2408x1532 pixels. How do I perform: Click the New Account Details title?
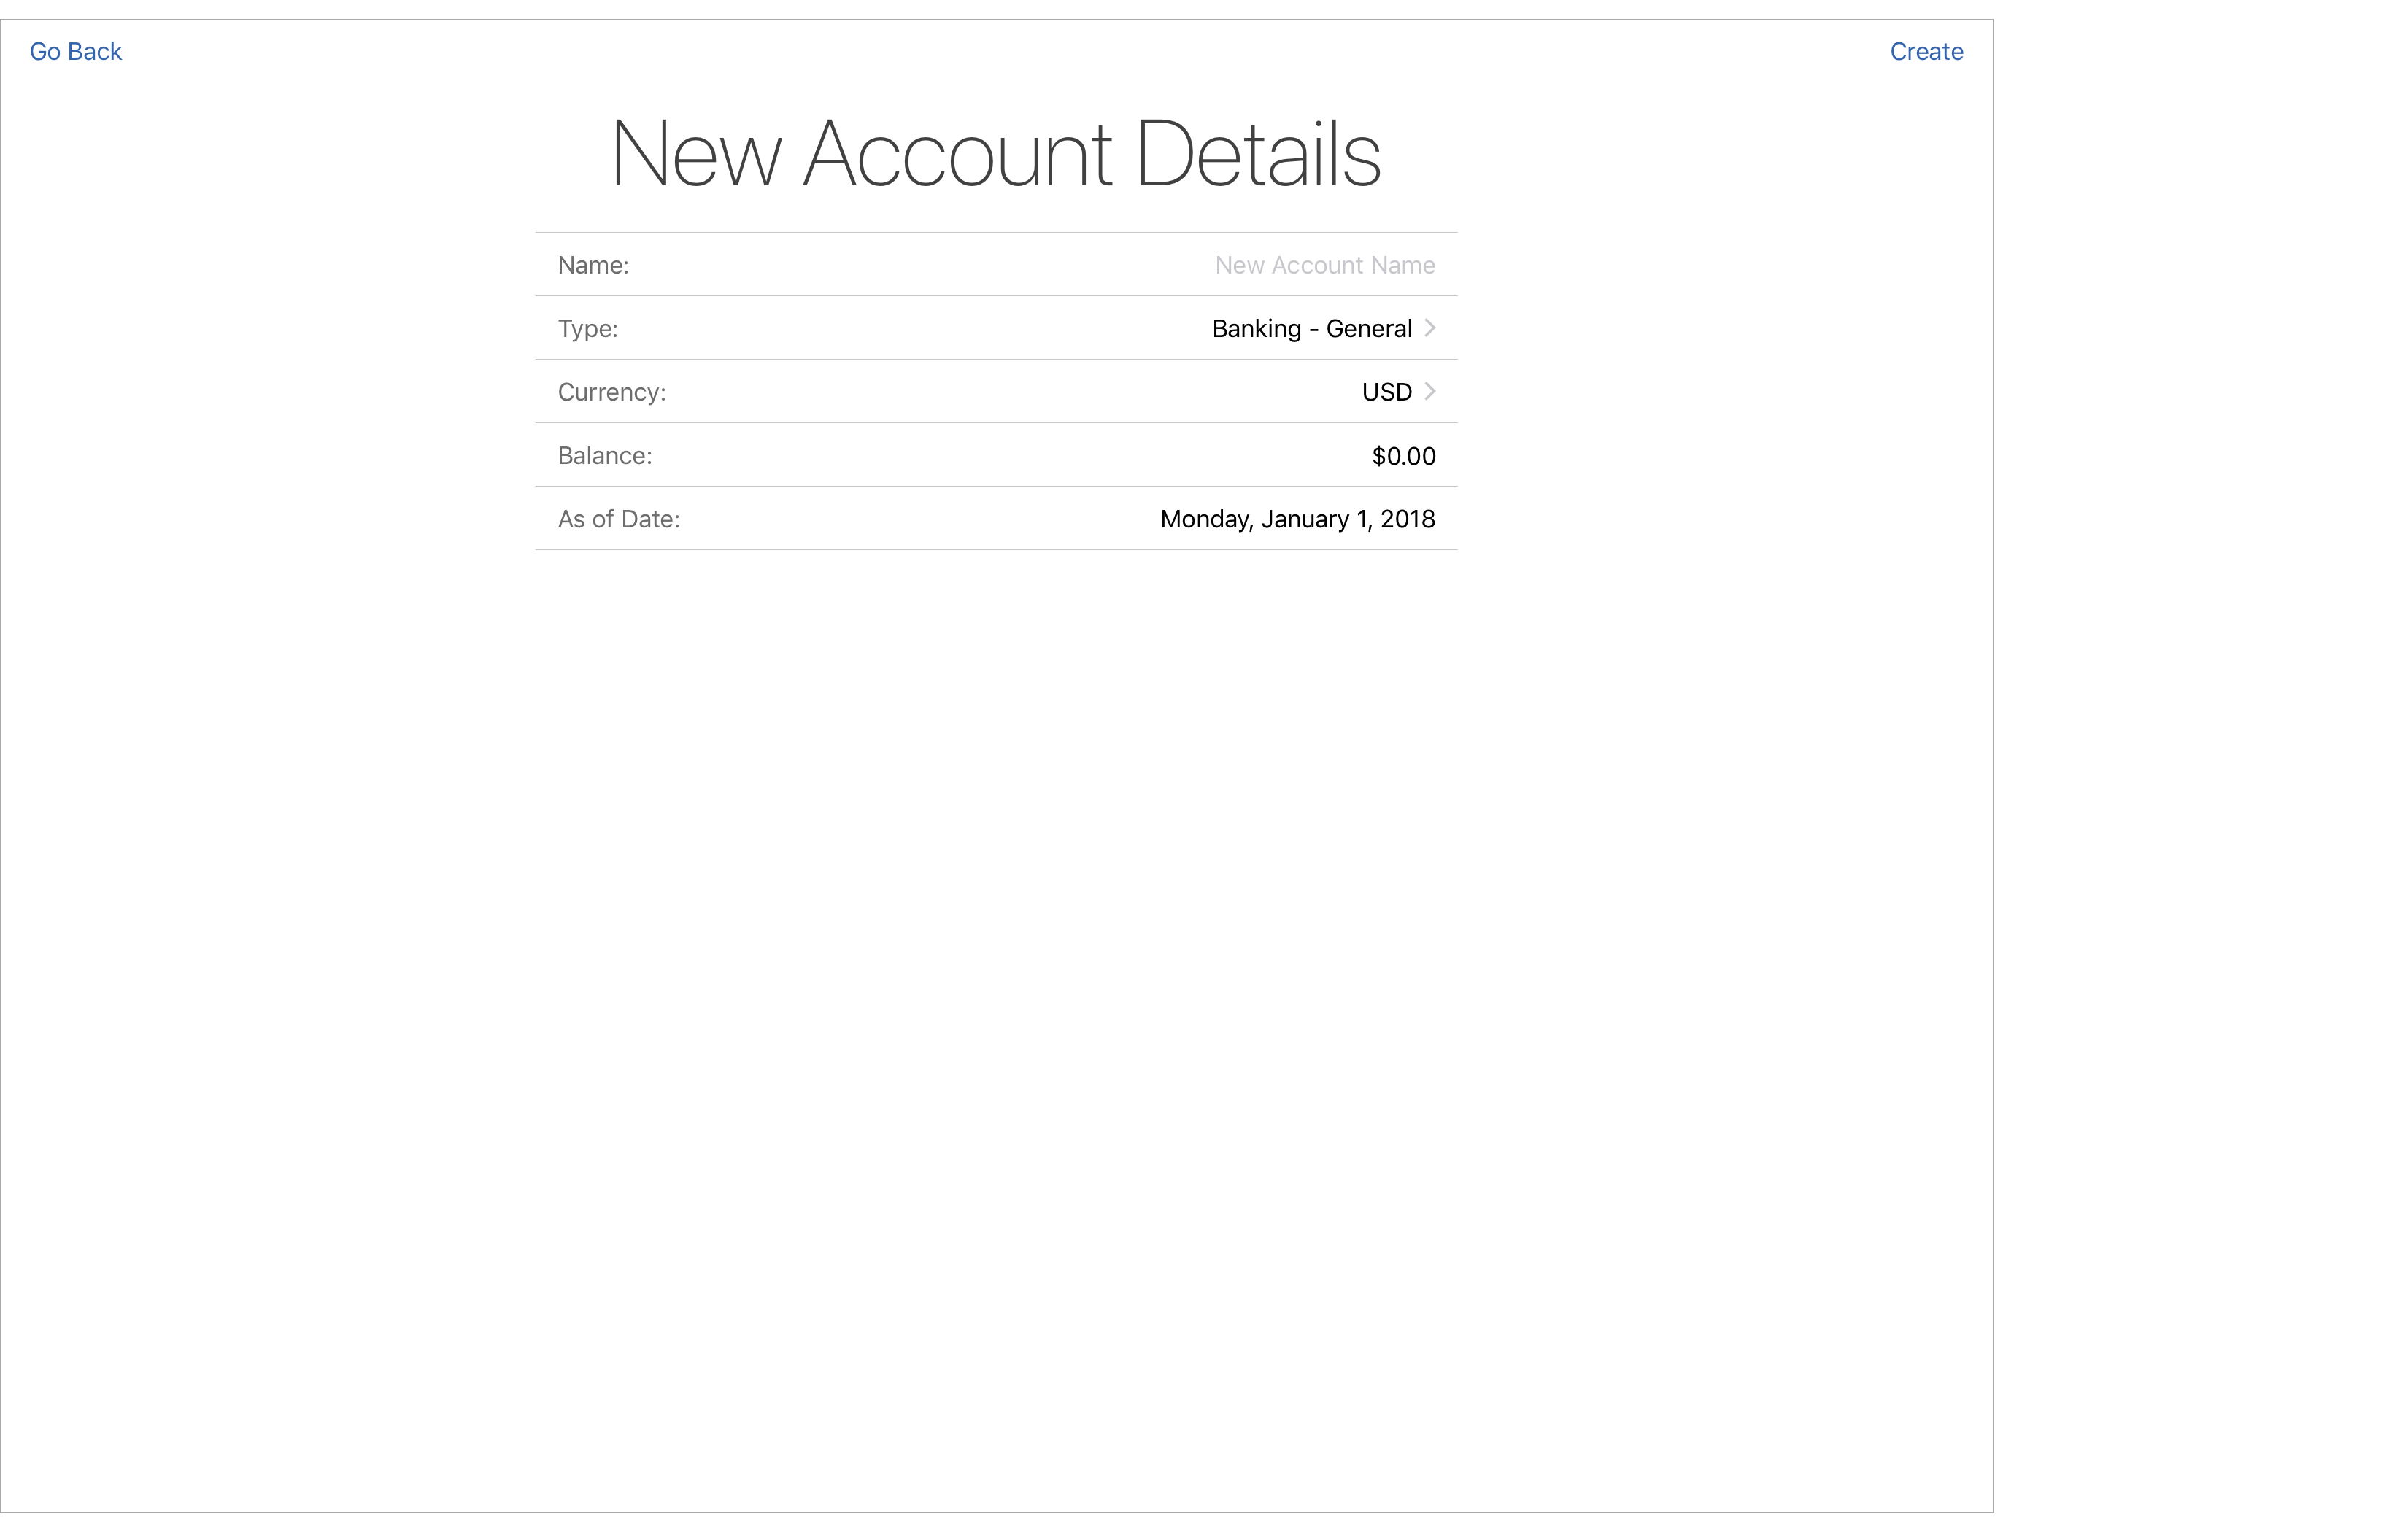click(x=996, y=152)
